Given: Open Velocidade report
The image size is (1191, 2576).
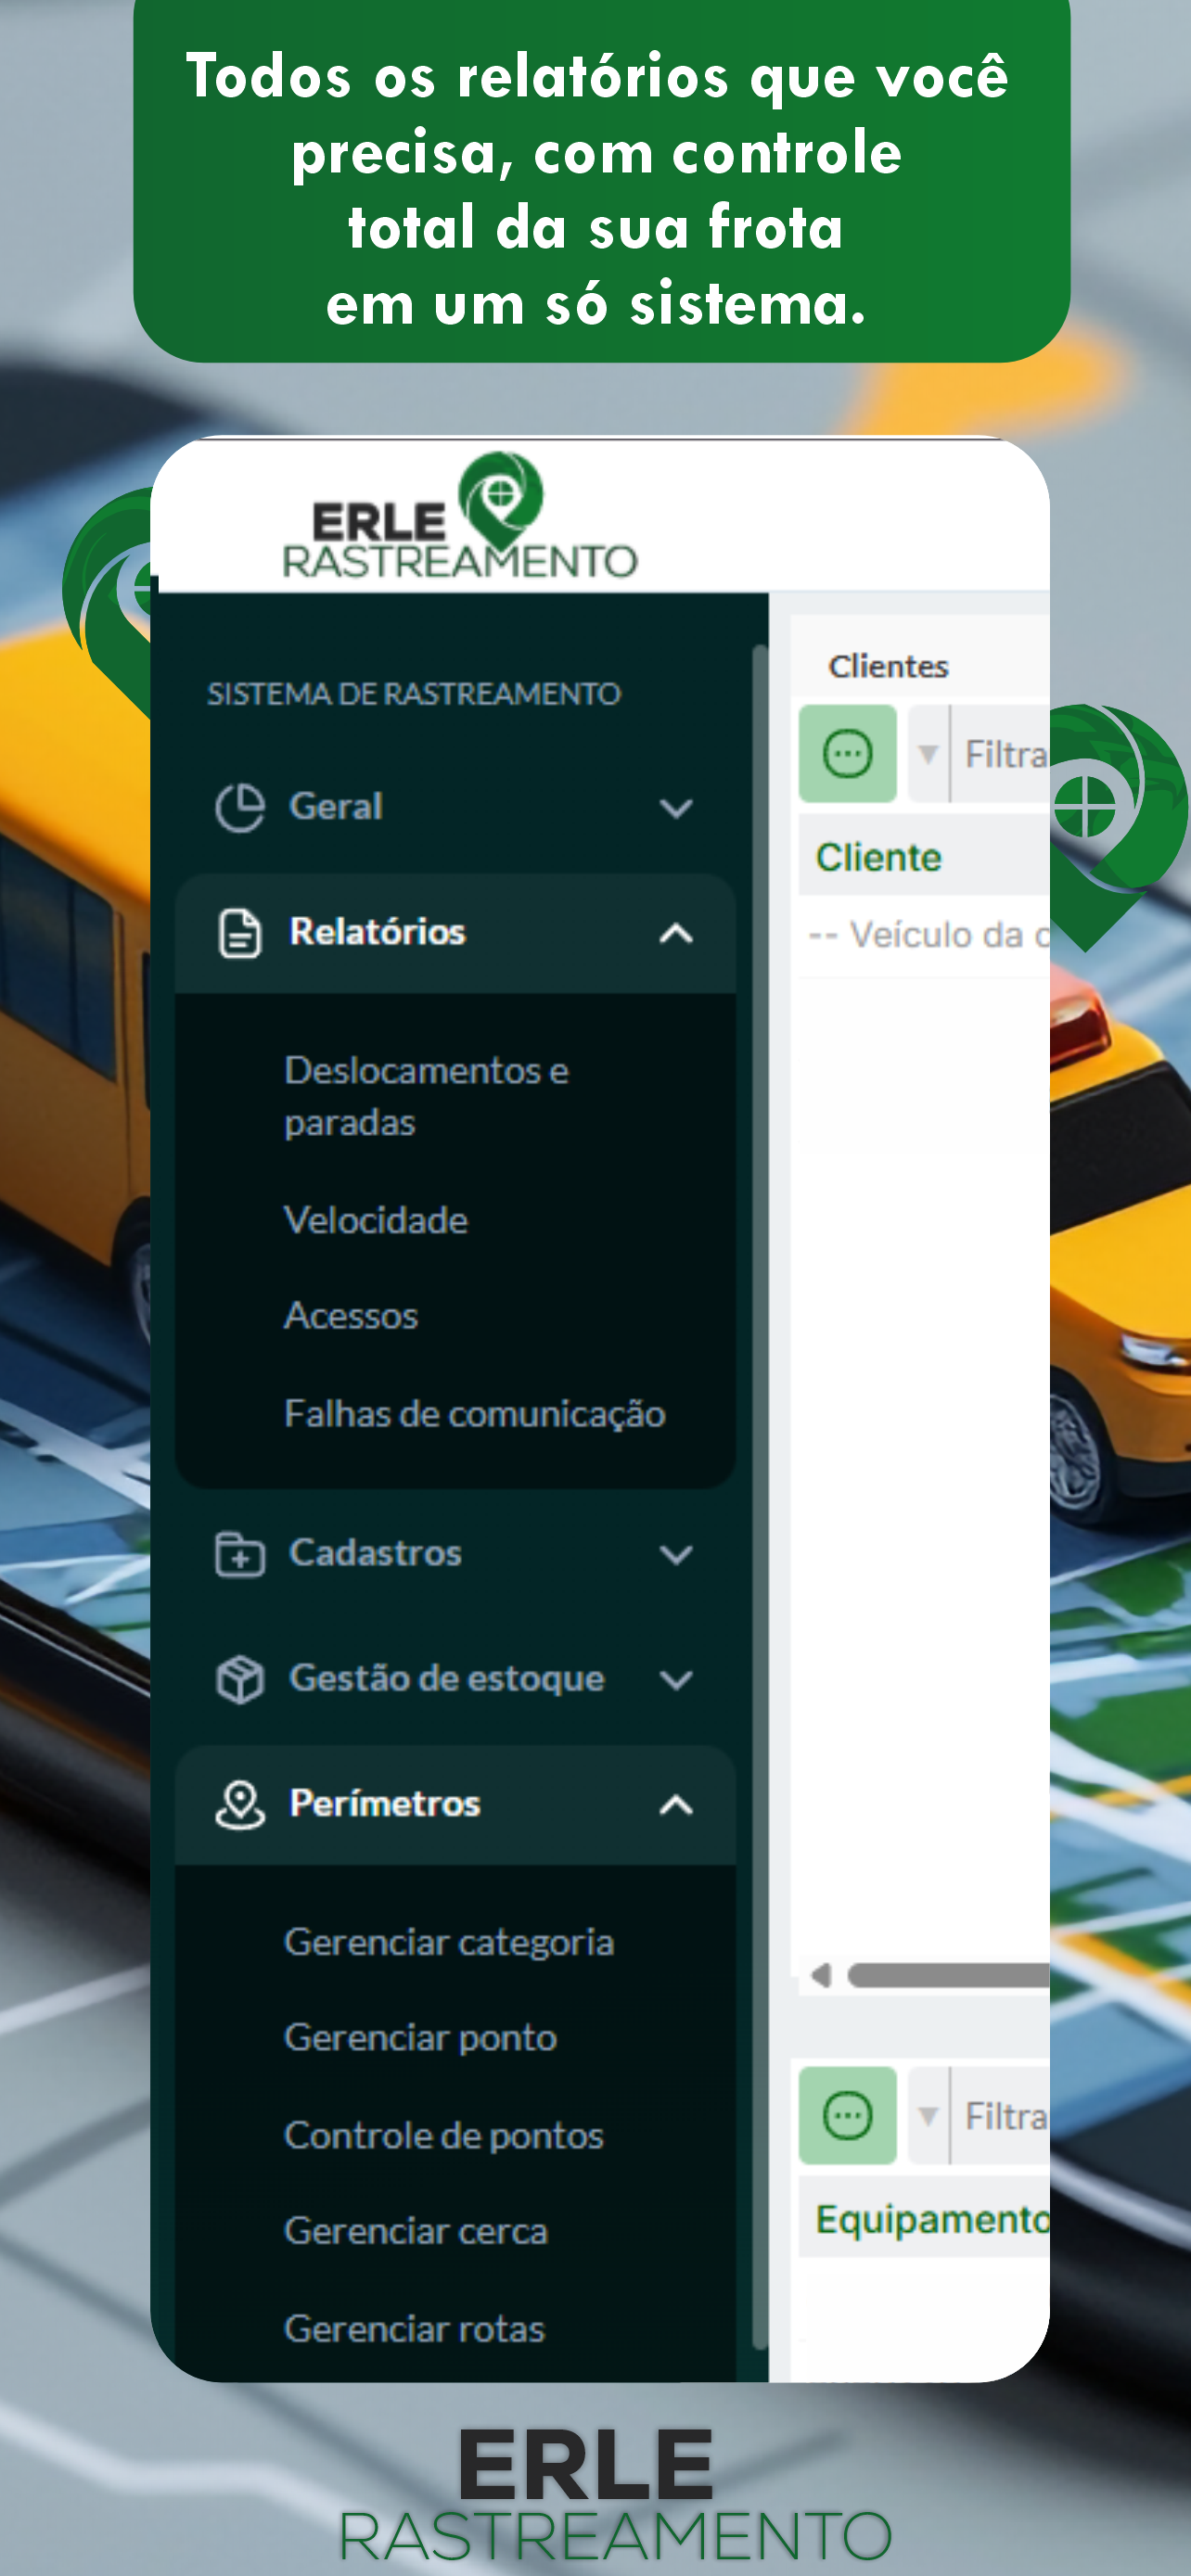Looking at the screenshot, I should 376,1220.
